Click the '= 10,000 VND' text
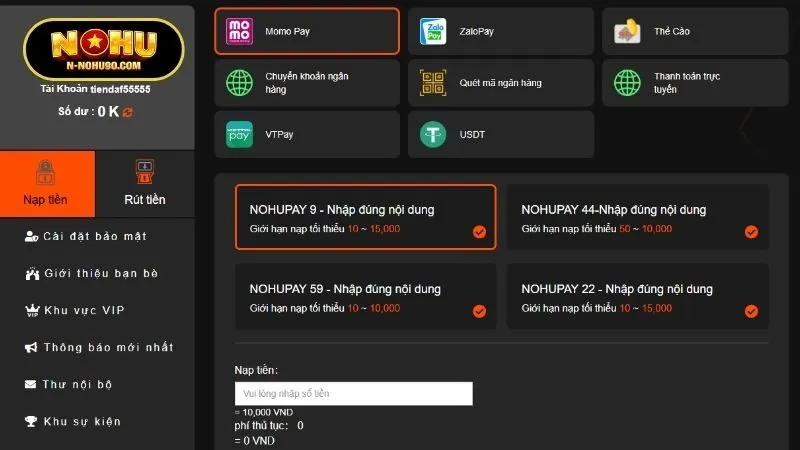The image size is (800, 450). (264, 412)
